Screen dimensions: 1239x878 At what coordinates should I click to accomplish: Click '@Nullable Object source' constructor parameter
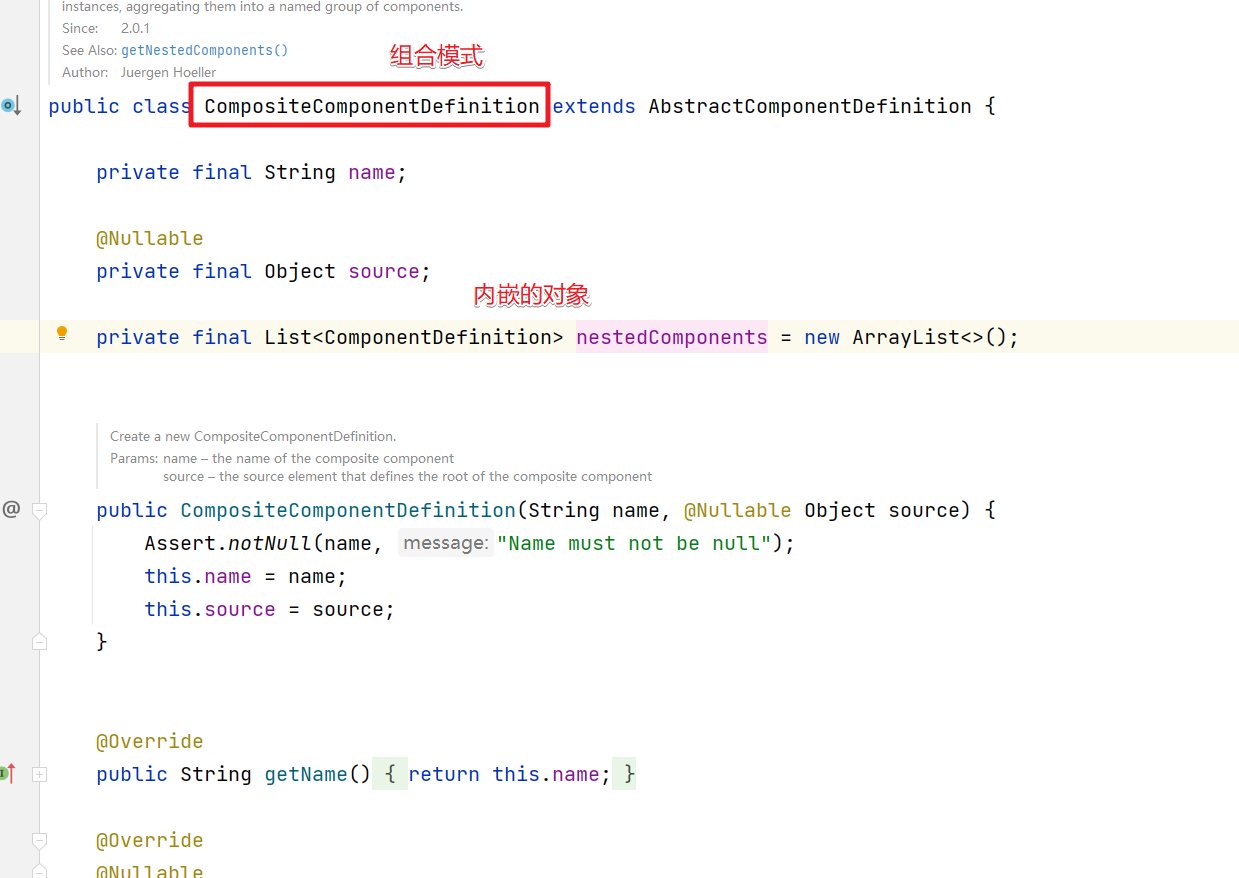(x=821, y=510)
